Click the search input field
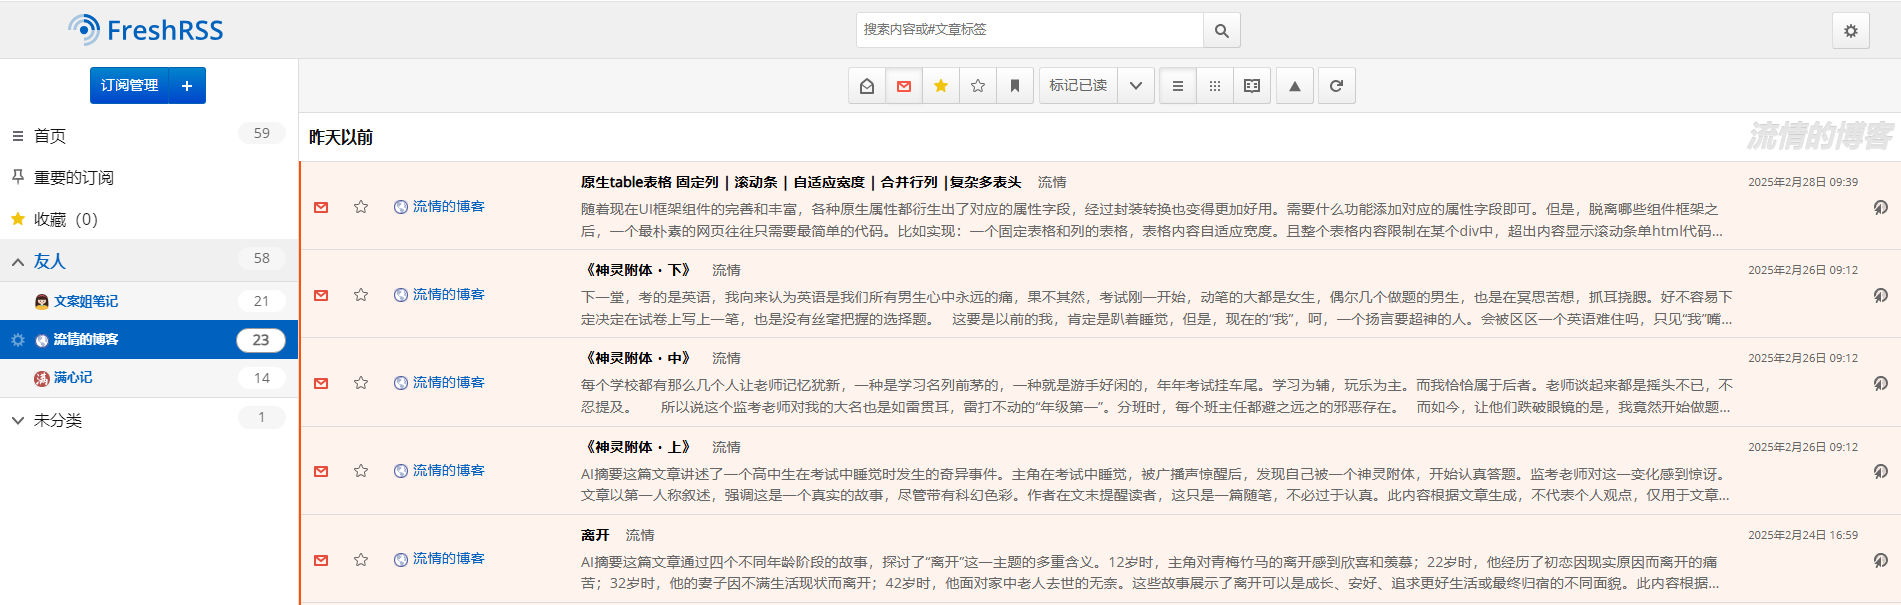1901x605 pixels. (1030, 30)
